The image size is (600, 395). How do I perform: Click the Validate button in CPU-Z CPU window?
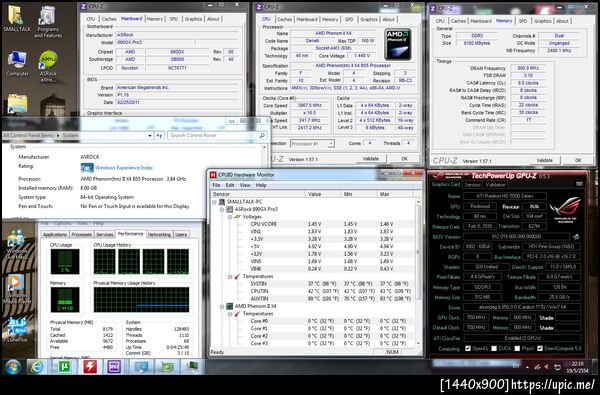[370, 159]
